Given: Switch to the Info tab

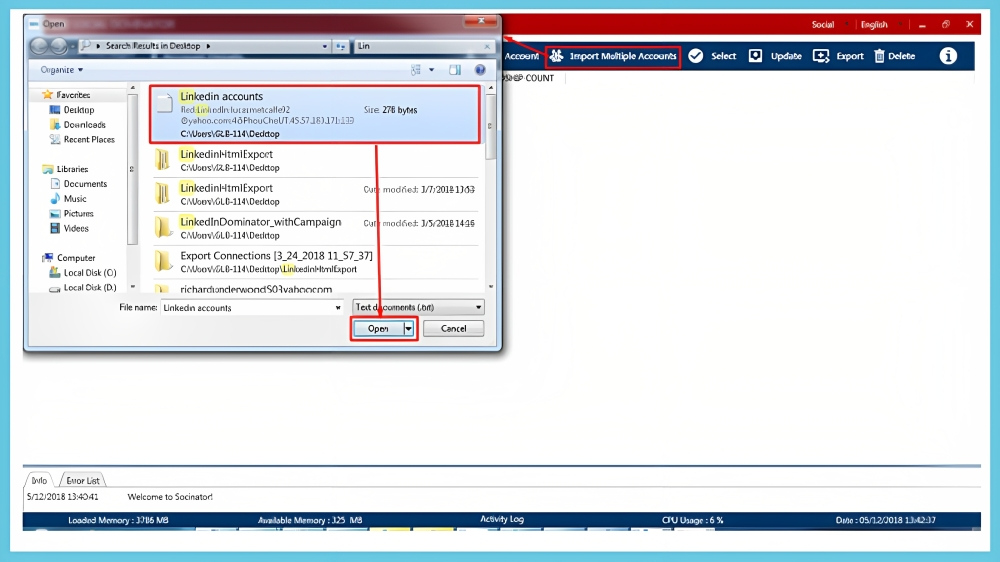Looking at the screenshot, I should 39,480.
